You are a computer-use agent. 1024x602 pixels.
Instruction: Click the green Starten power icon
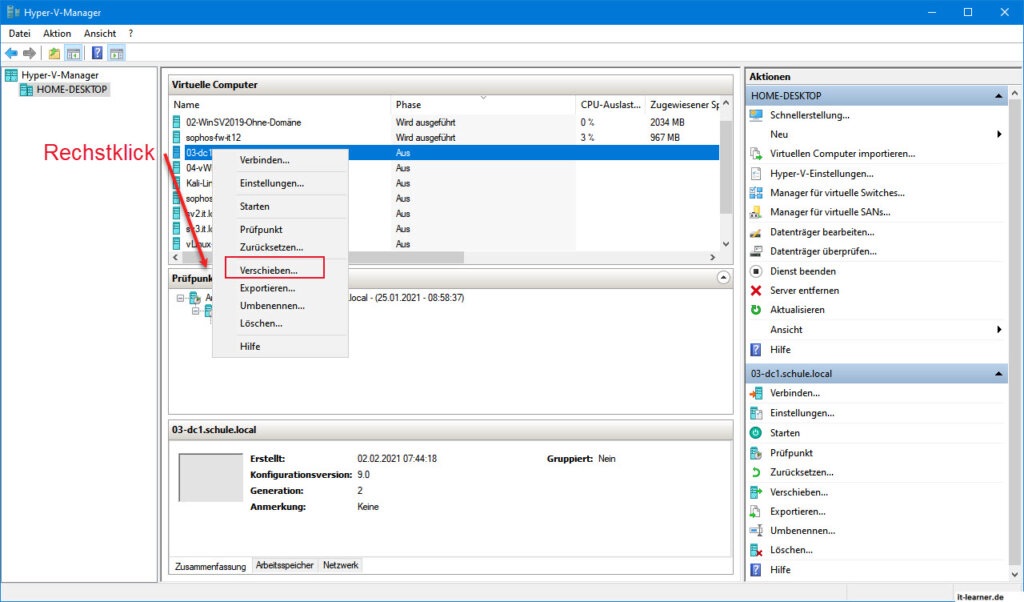[756, 433]
